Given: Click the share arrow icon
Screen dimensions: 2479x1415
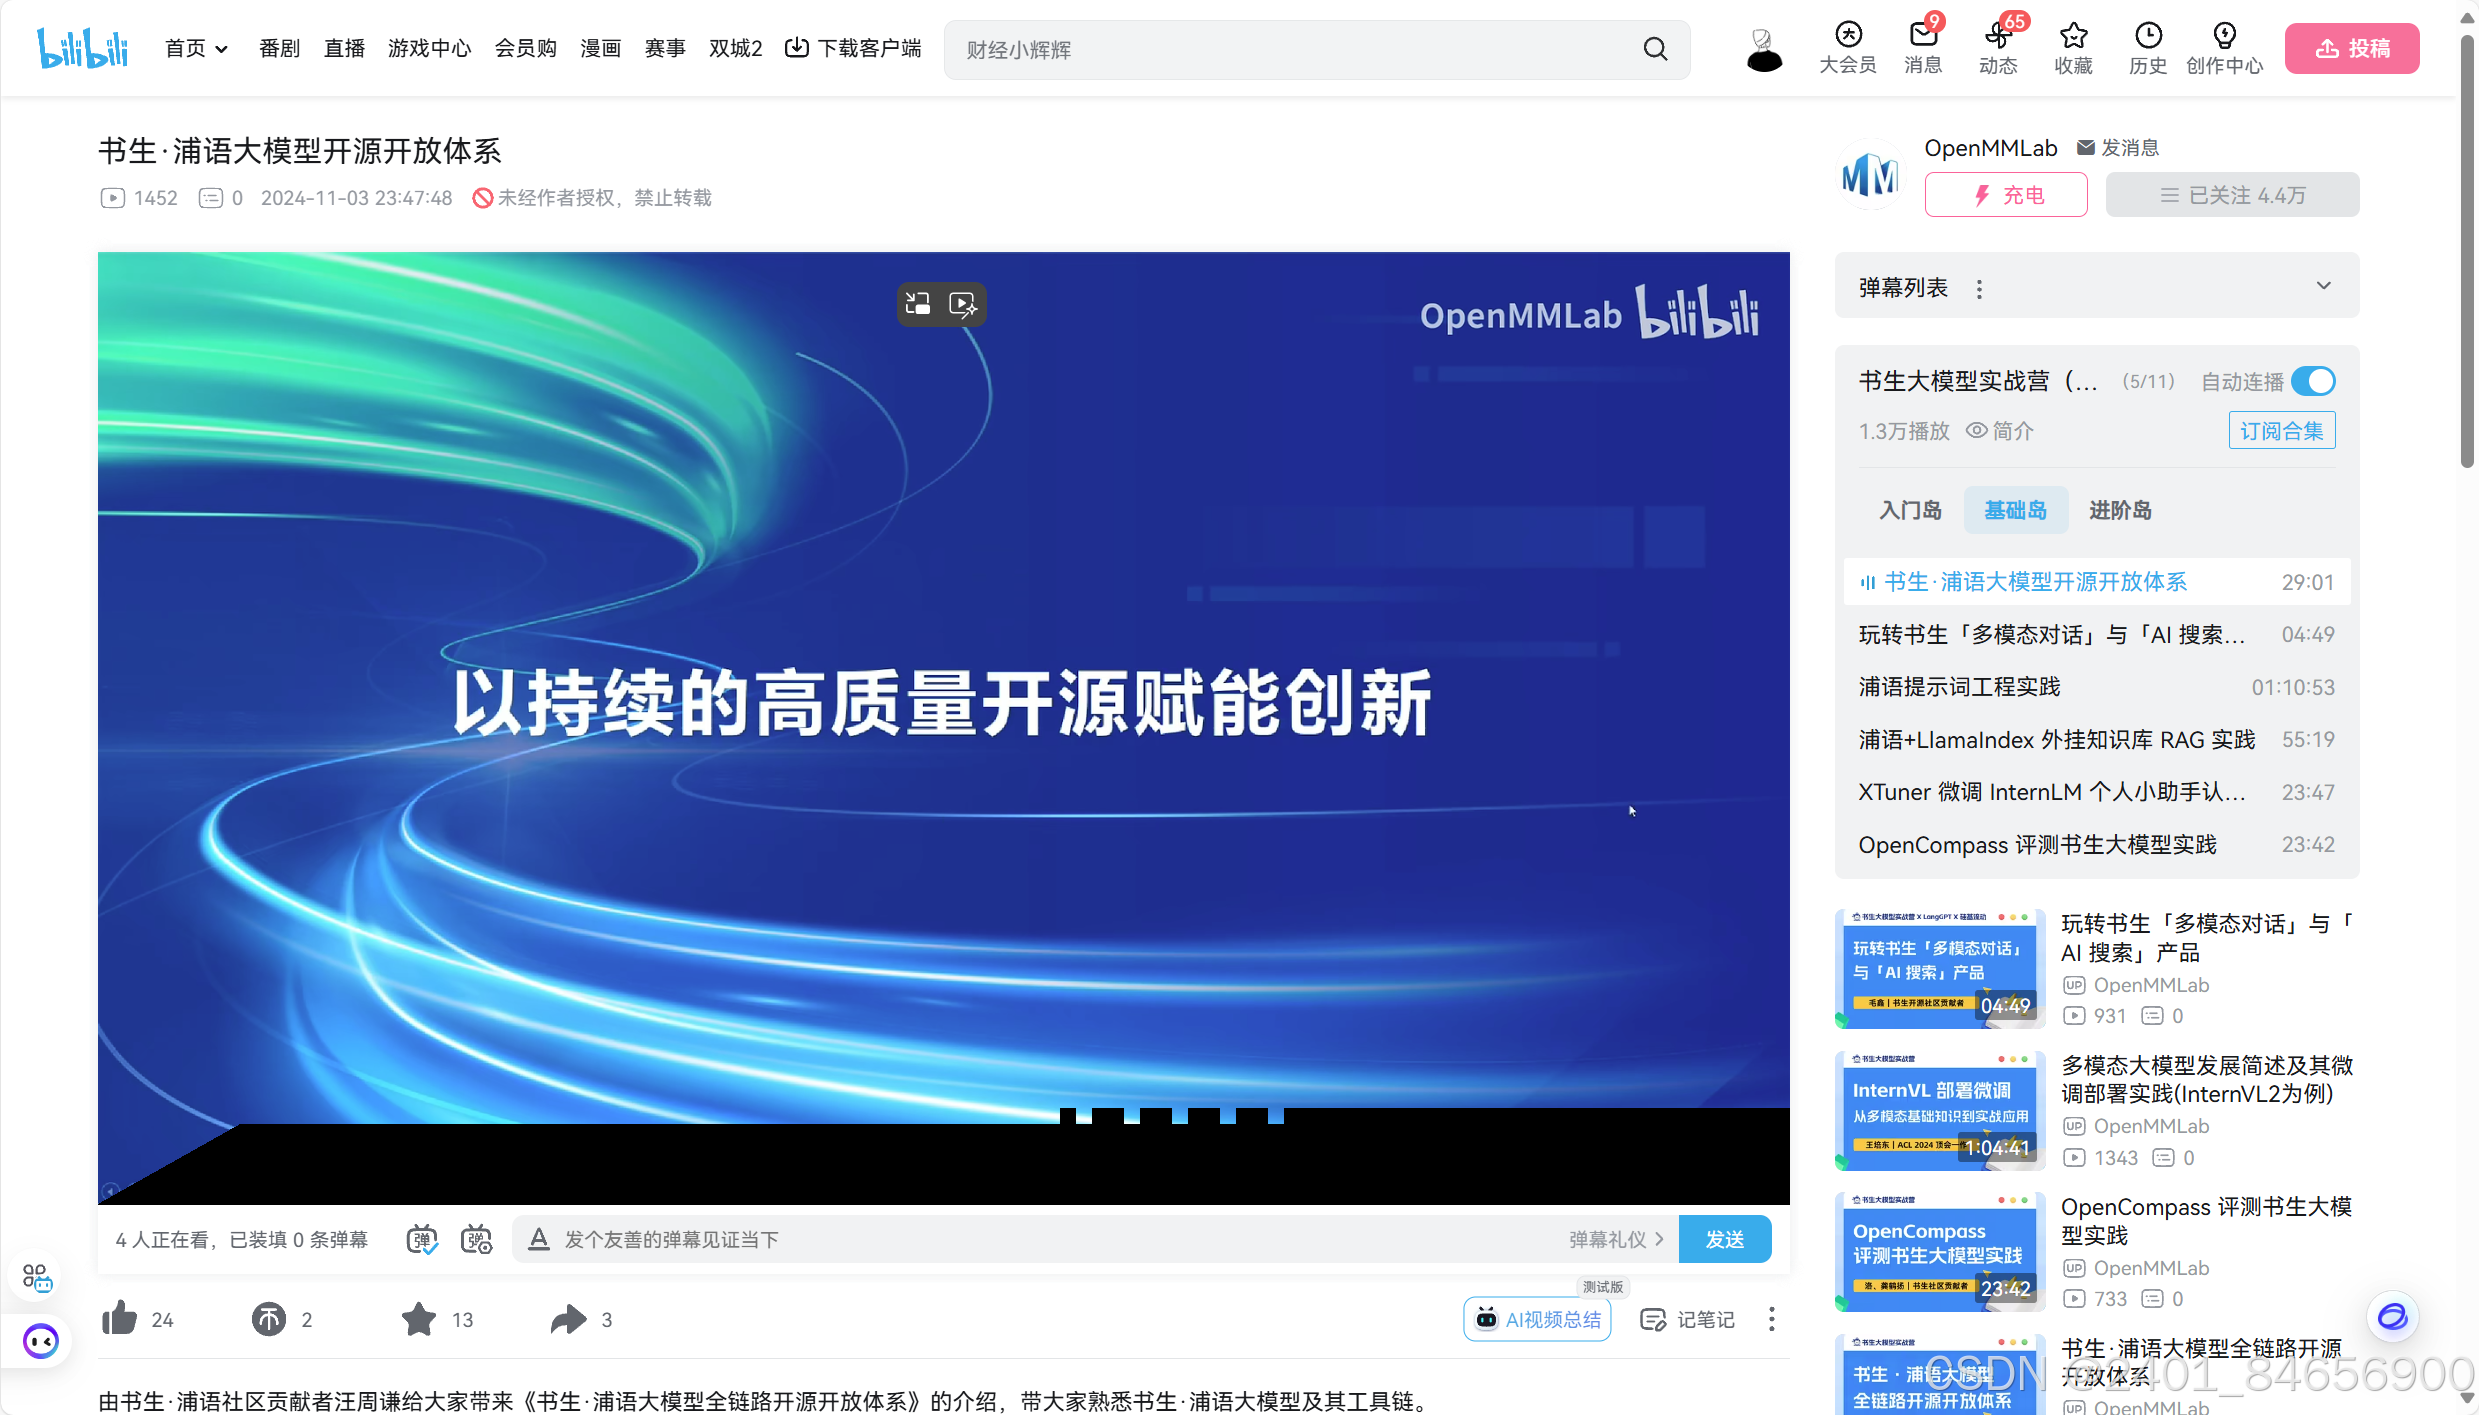Looking at the screenshot, I should (568, 1319).
